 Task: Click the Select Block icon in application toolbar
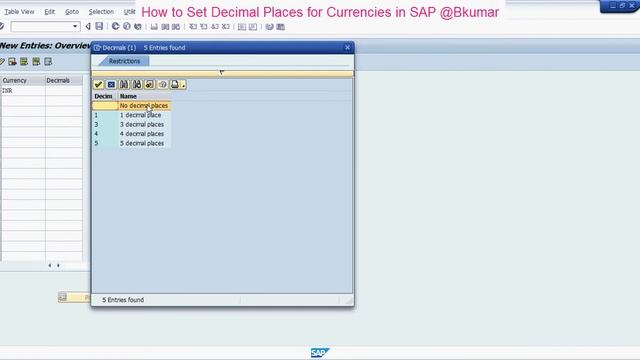pos(36,62)
